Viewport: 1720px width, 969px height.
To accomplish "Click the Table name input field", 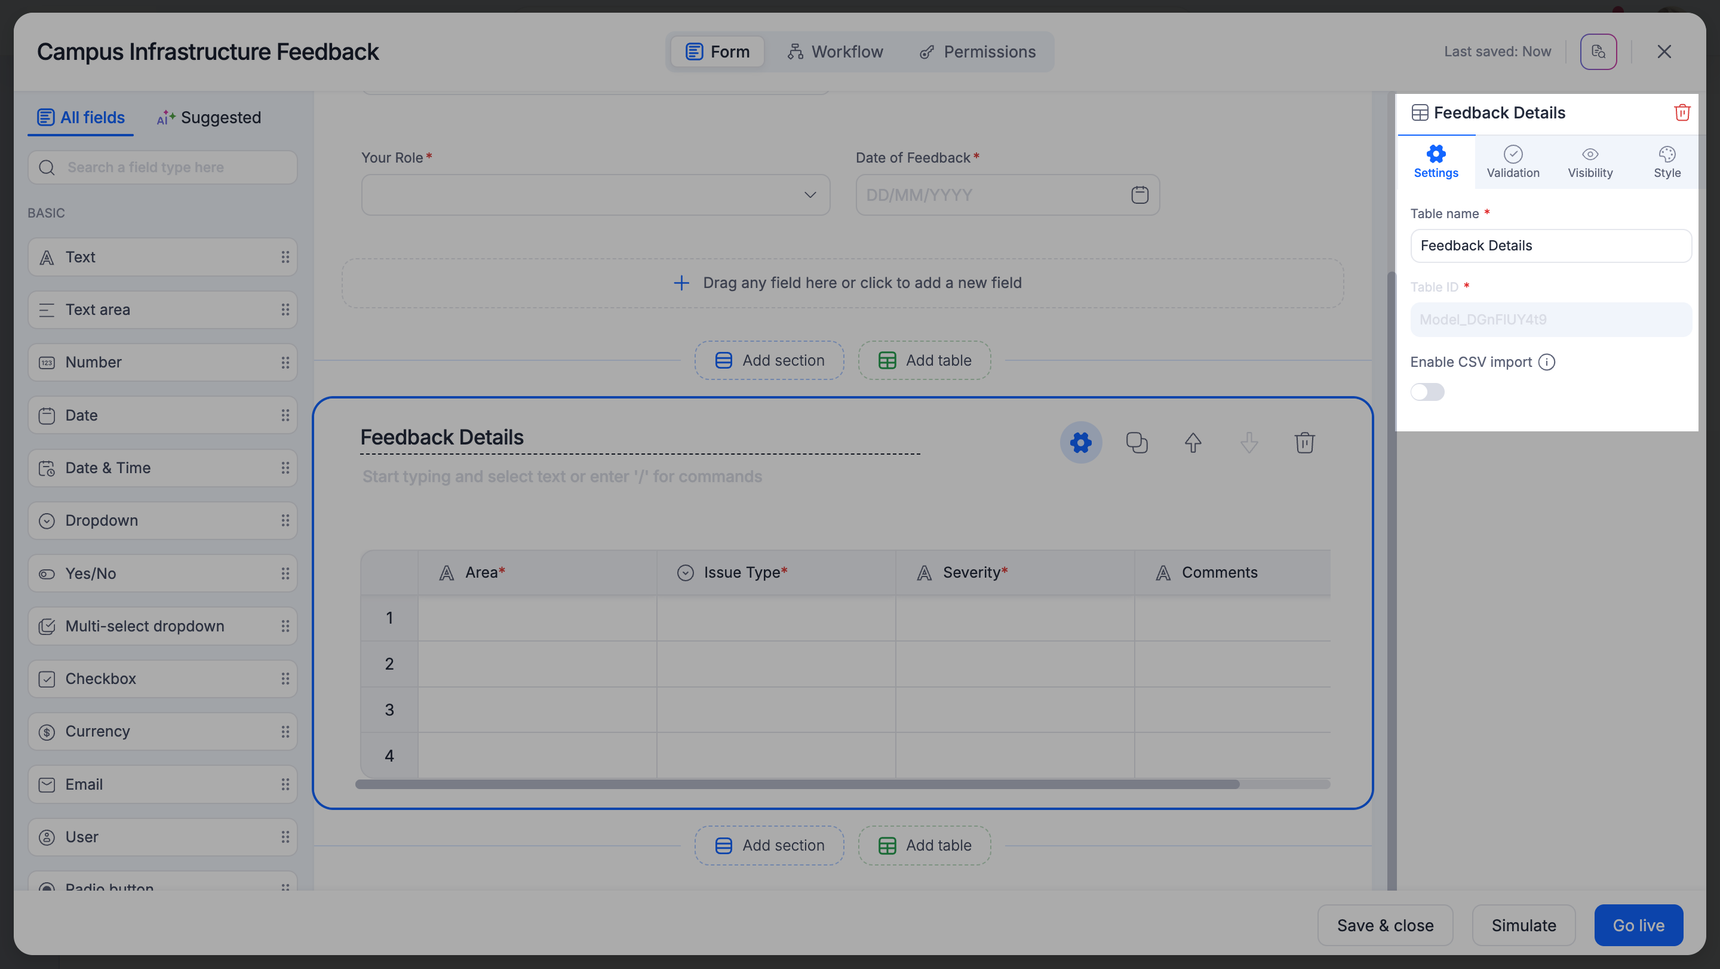I will tap(1550, 246).
